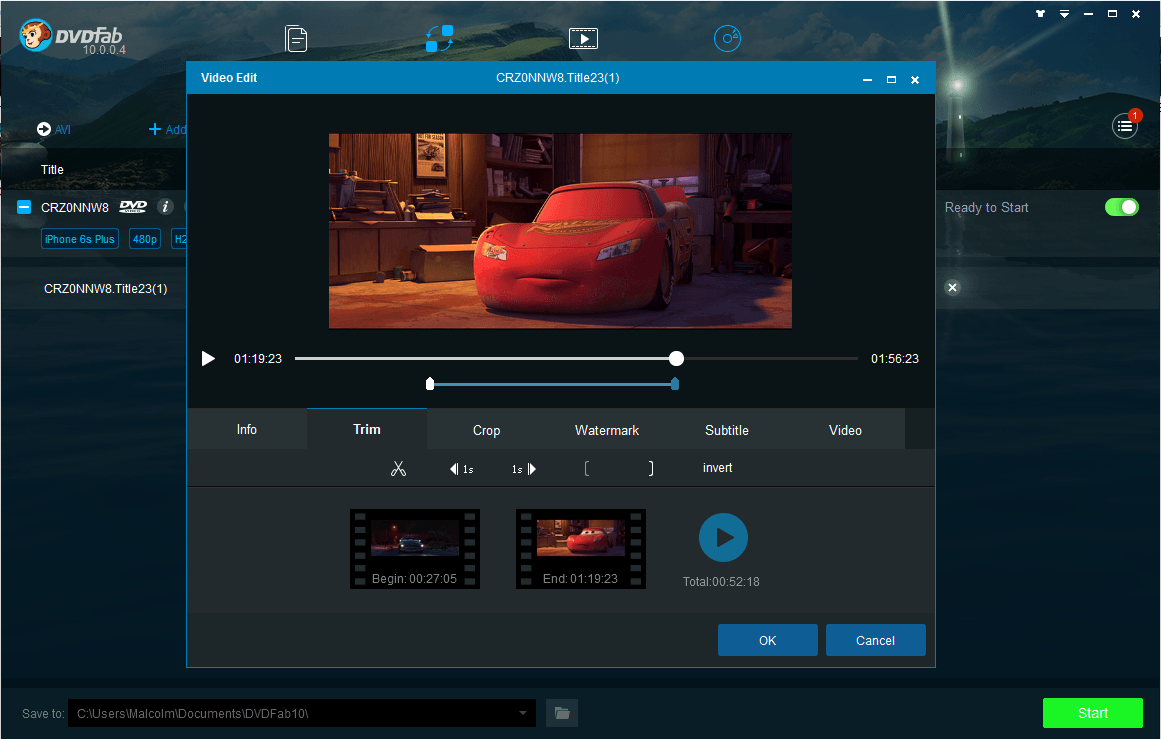
Task: Click the Save to path field
Action: click(x=301, y=713)
